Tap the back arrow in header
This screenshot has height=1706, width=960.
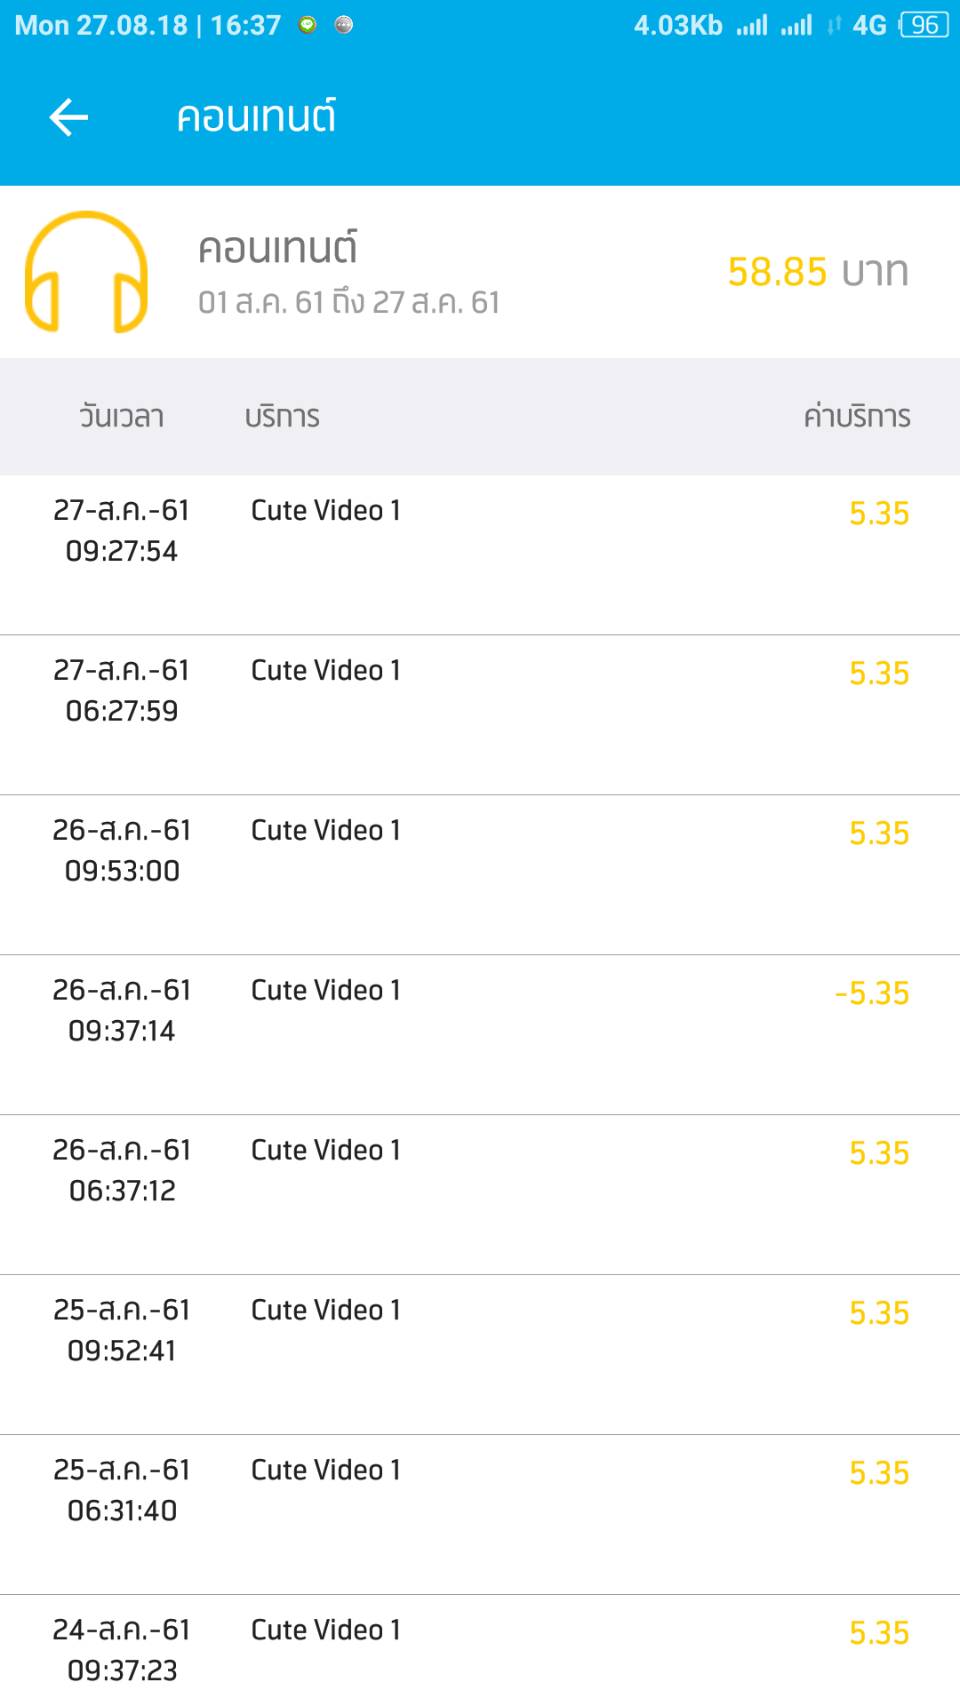[69, 117]
